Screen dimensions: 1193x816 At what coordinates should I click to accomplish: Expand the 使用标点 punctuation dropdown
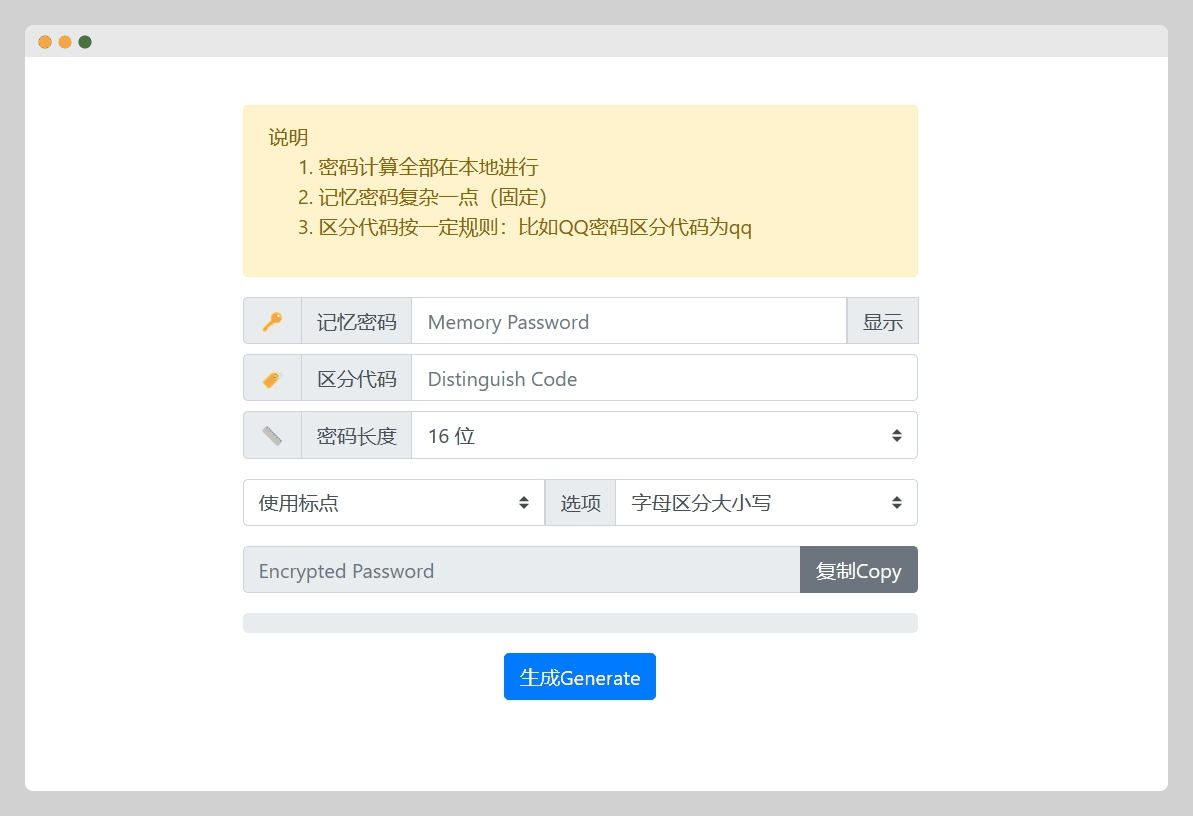tap(394, 502)
